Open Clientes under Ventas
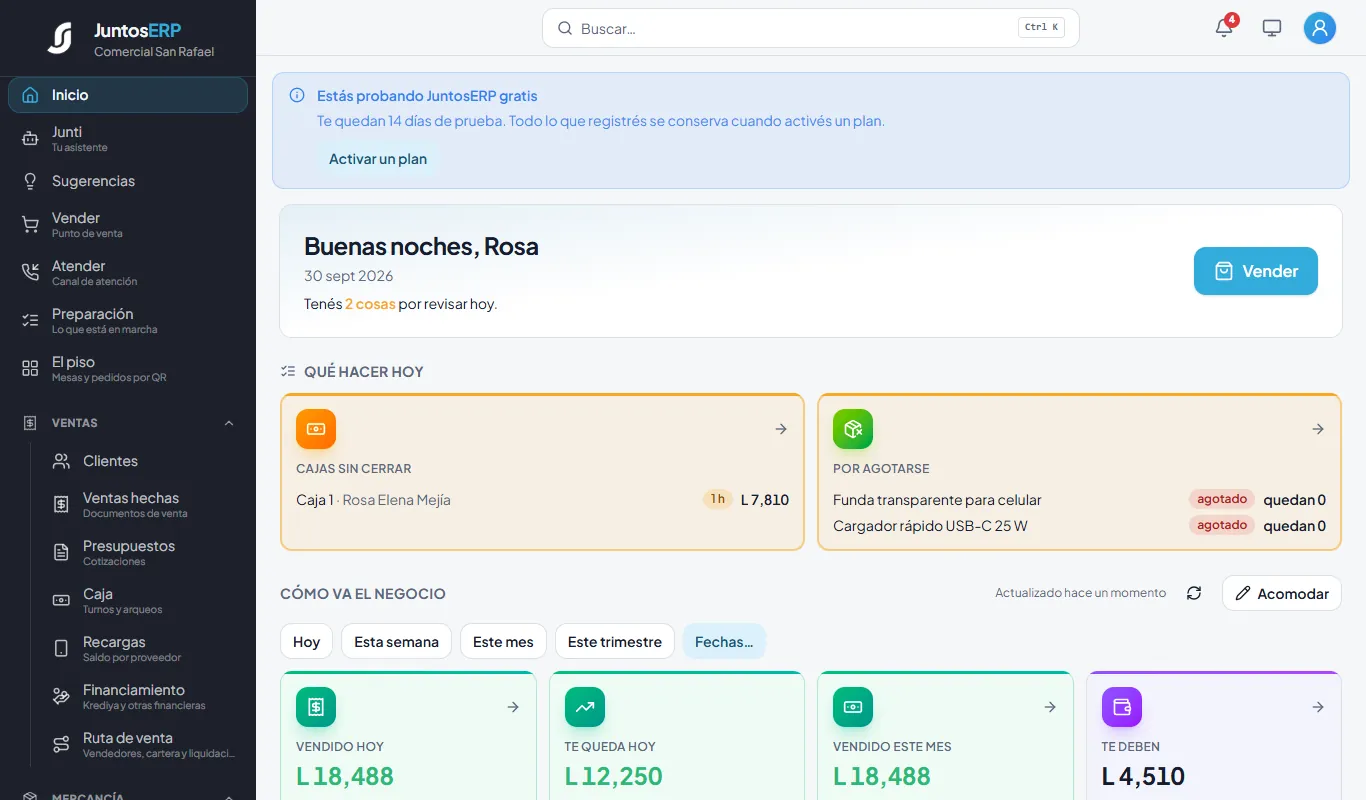The image size is (1366, 800). (144, 461)
